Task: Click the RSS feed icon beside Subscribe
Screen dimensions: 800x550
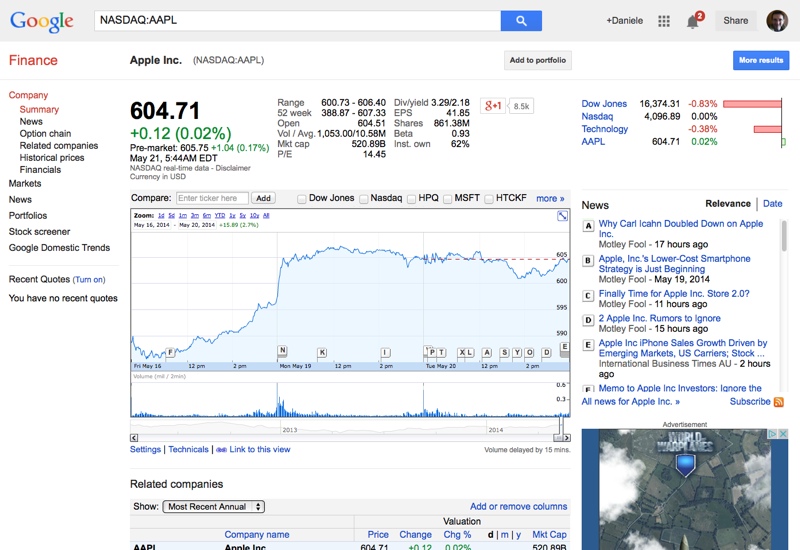Action: (779, 402)
